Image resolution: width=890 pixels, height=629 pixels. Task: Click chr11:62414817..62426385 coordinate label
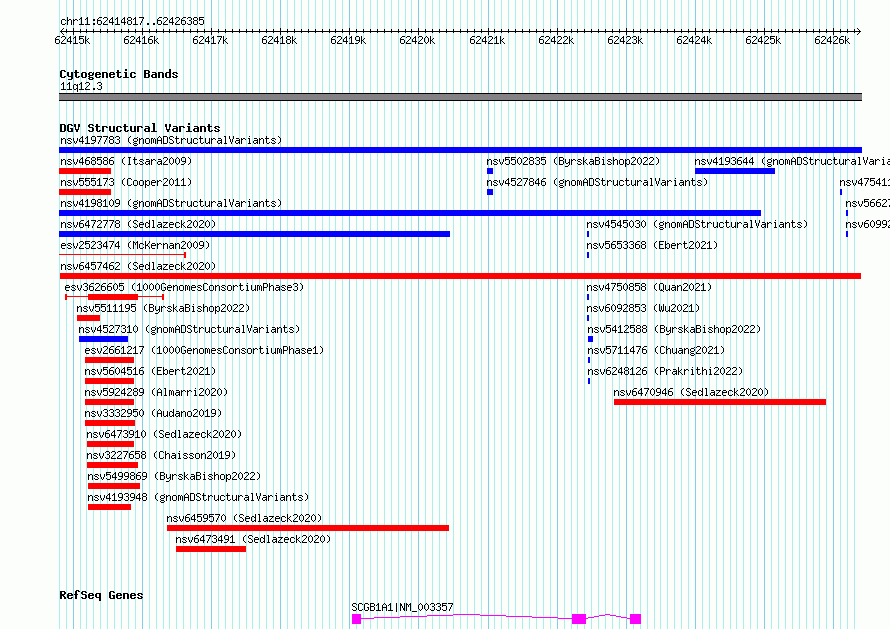(132, 22)
